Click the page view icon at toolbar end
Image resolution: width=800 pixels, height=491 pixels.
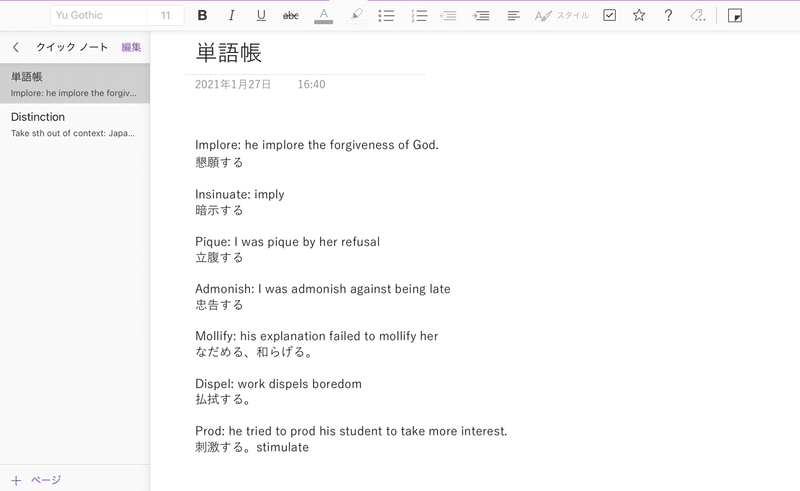(x=735, y=16)
